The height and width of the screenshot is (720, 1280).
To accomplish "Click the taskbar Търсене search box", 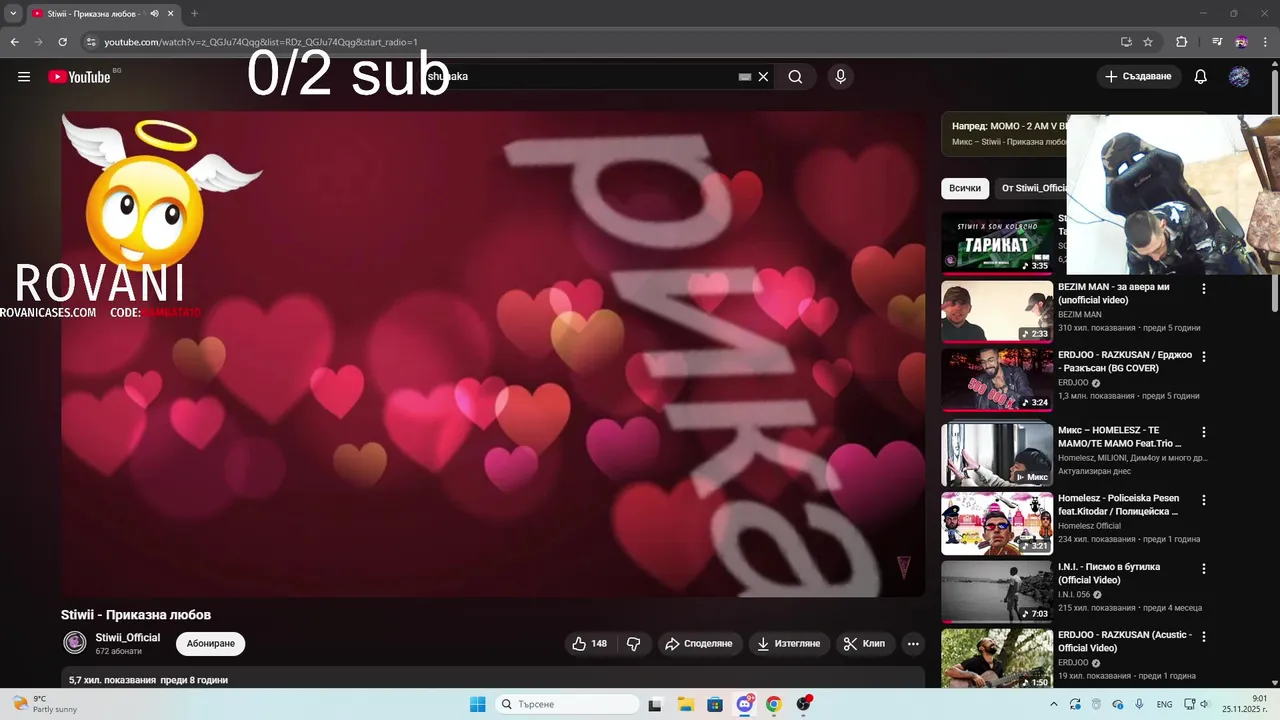I will tap(567, 704).
